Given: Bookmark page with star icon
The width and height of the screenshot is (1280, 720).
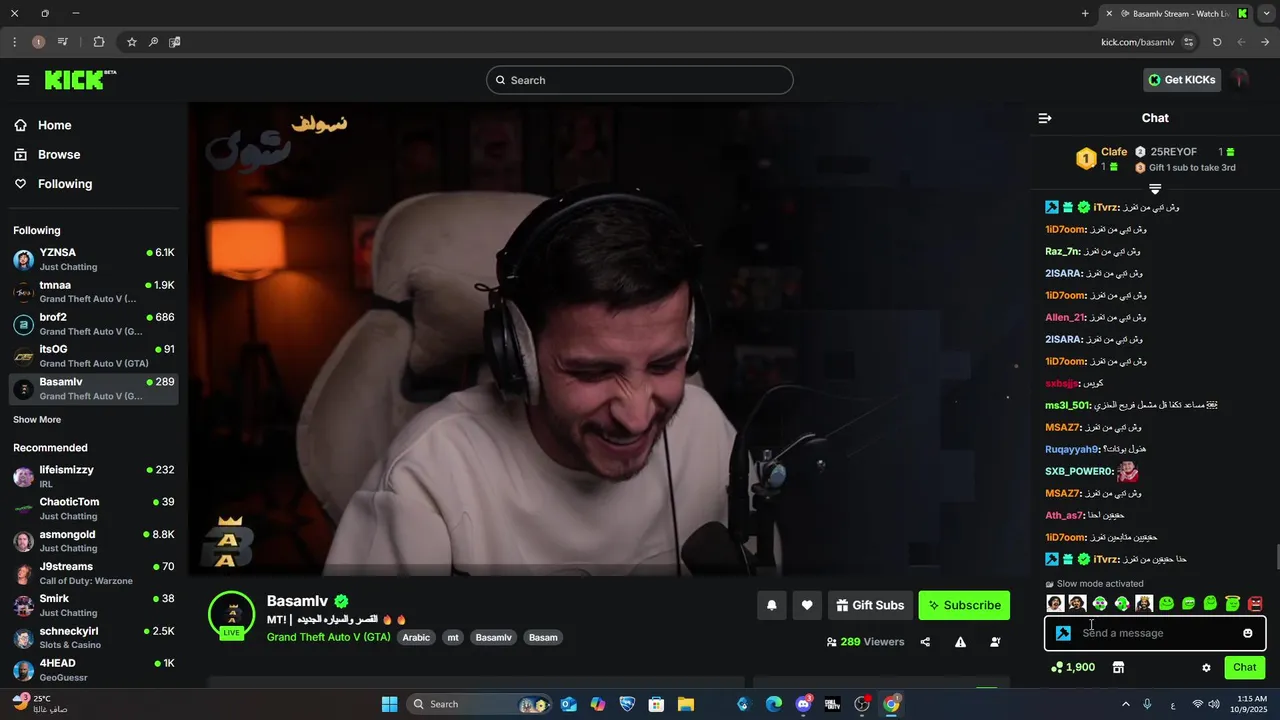Looking at the screenshot, I should tap(131, 42).
